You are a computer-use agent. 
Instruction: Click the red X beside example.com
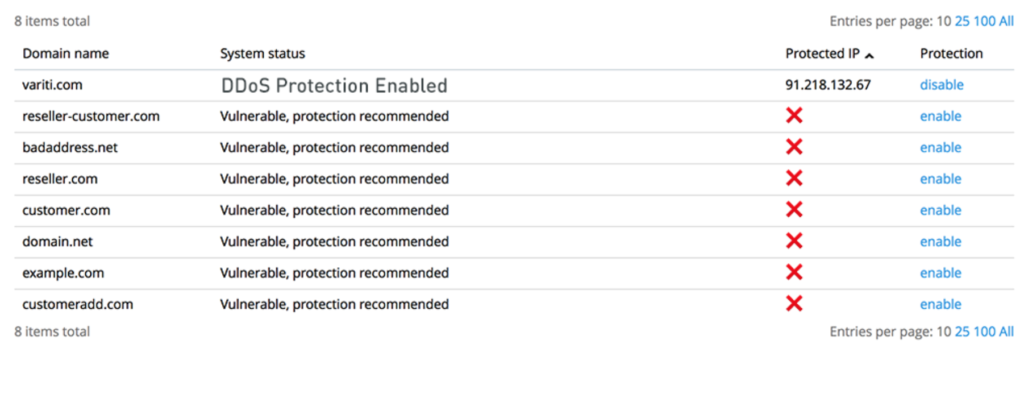pos(794,273)
